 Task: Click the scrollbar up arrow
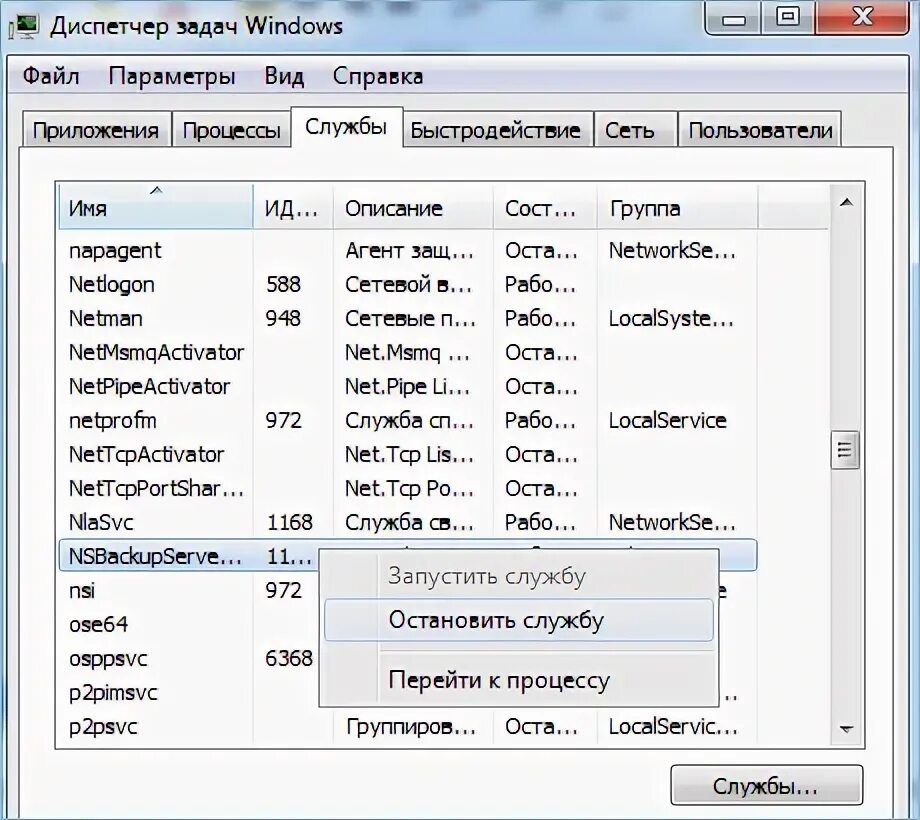846,203
